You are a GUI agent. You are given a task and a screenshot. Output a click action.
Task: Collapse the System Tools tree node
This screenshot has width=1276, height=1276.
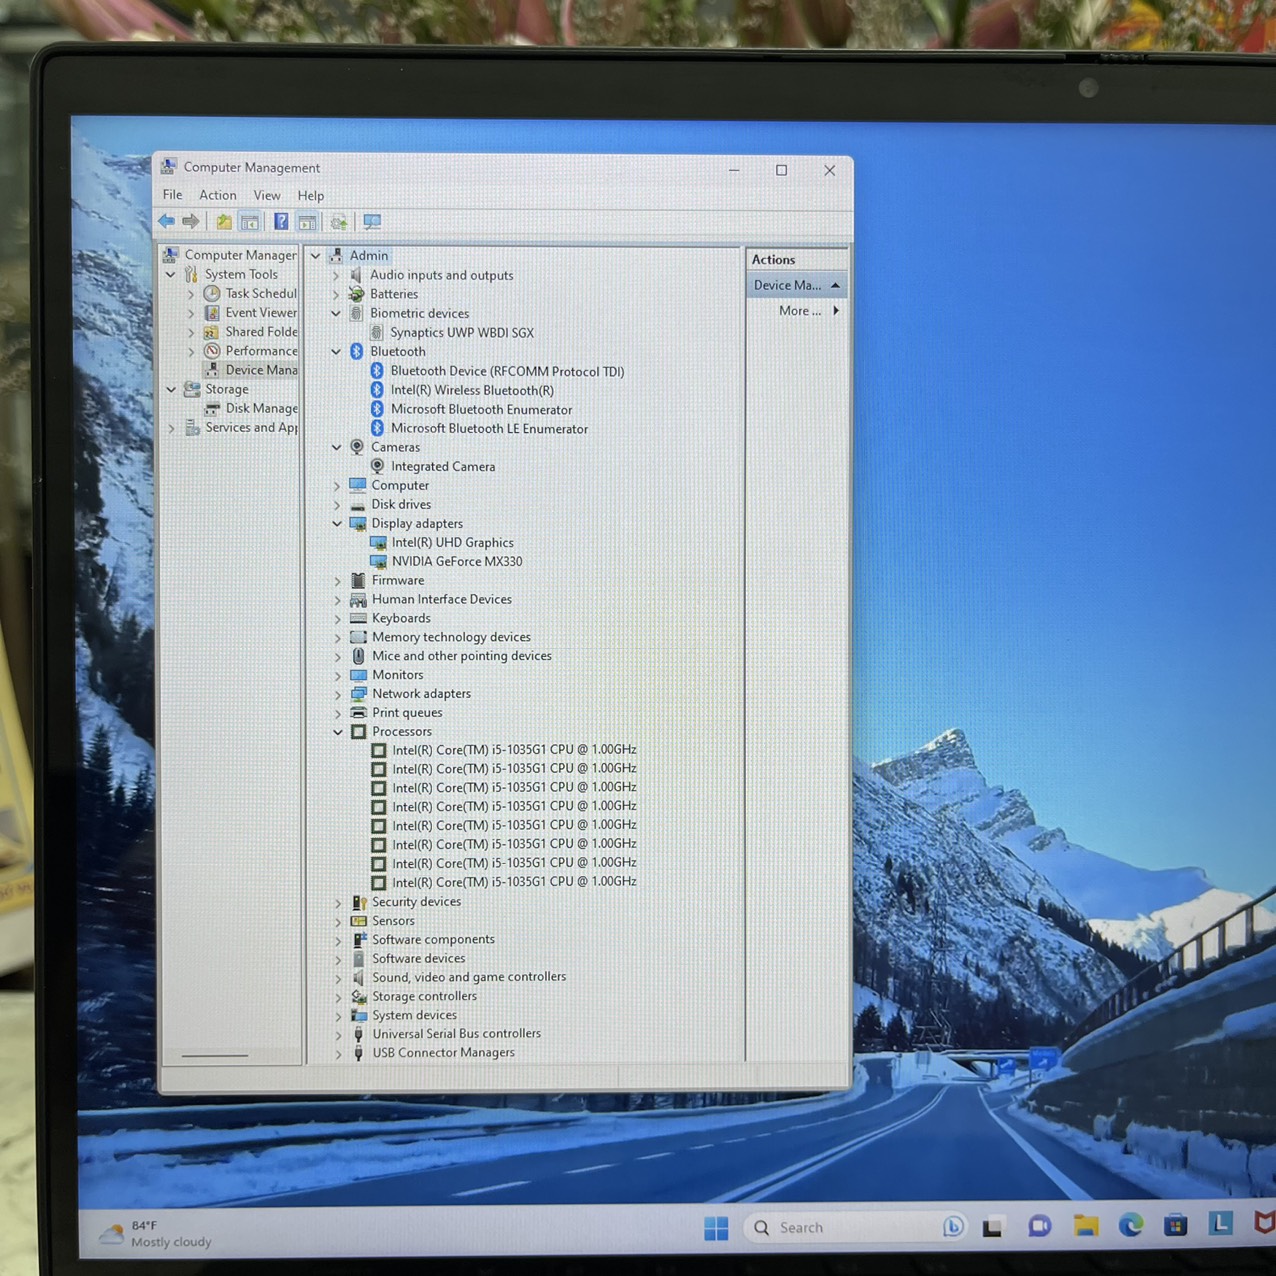pyautogui.click(x=171, y=274)
